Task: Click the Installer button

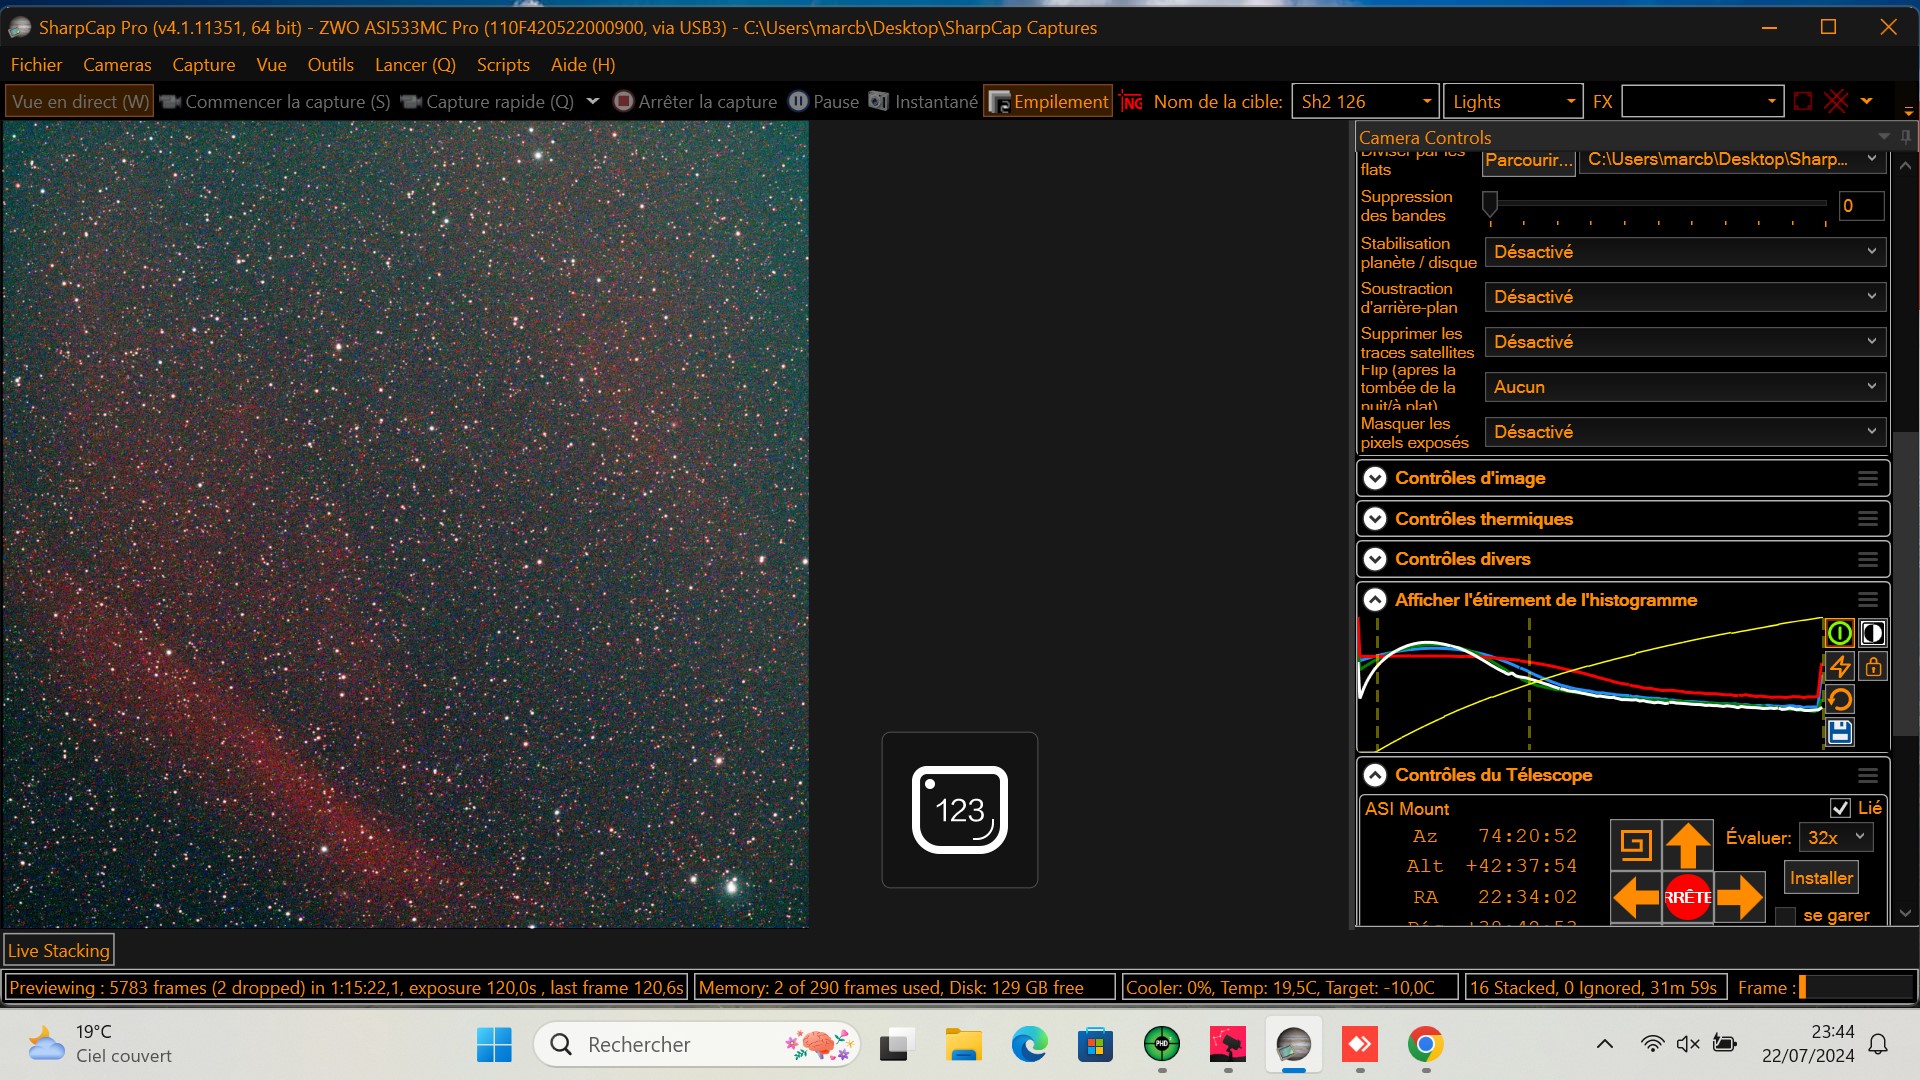Action: pyautogui.click(x=1821, y=878)
